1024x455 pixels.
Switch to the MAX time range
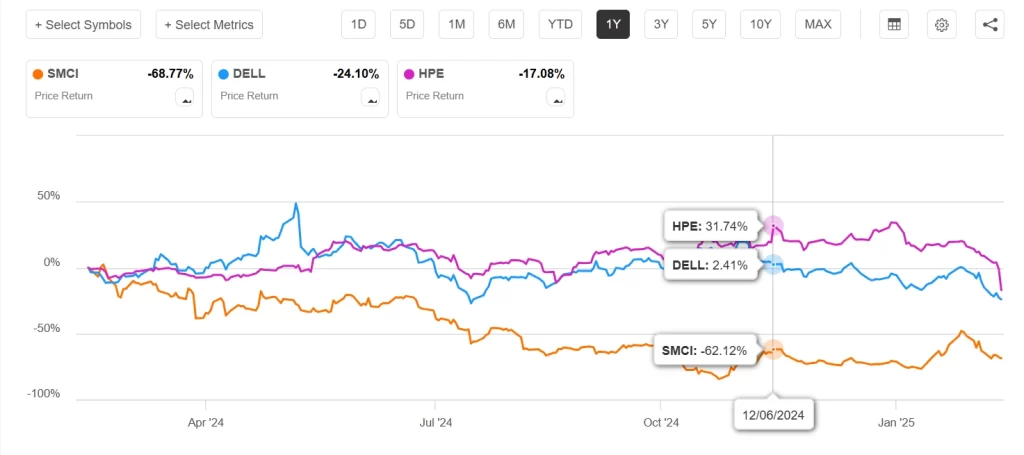click(x=818, y=25)
